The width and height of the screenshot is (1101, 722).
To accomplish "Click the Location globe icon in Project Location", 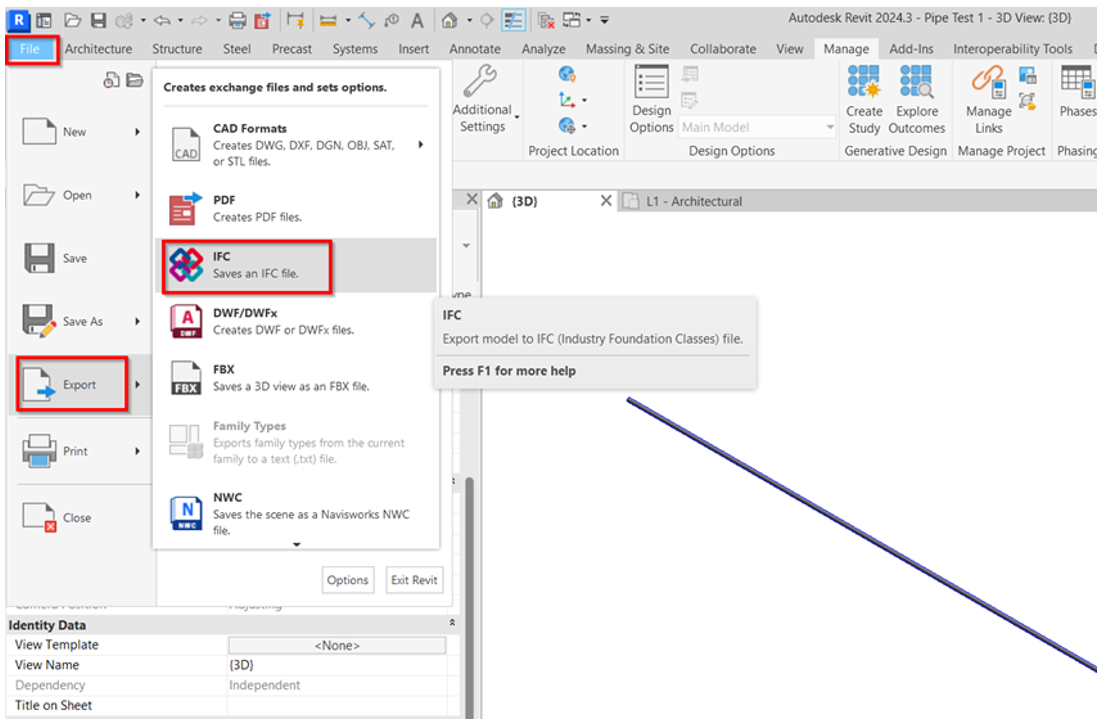I will coord(567,74).
